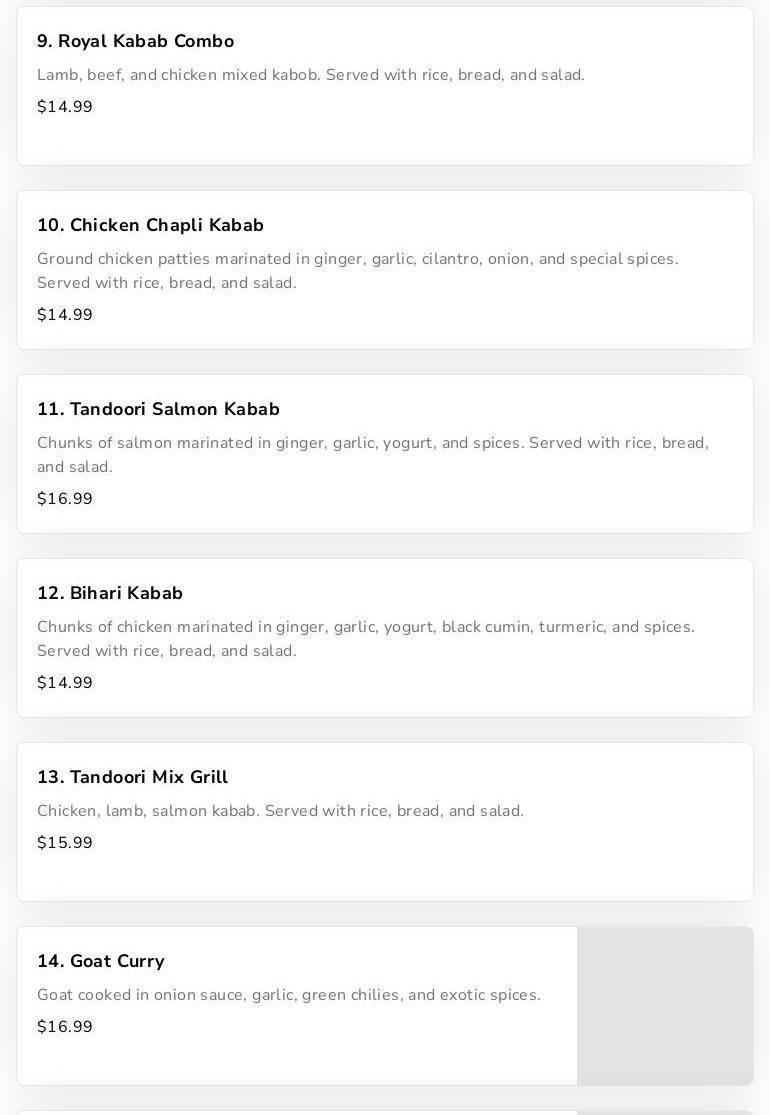770x1115 pixels.
Task: Open the Bihari Kabab menu title
Action: tap(110, 593)
